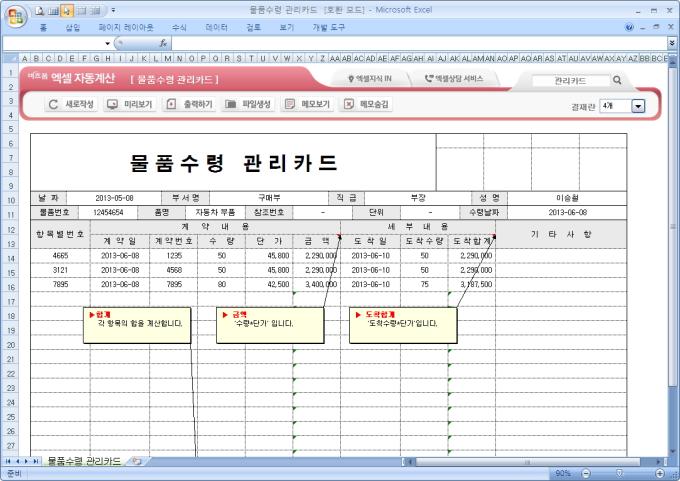Click into the formula bar input
Image resolution: width=680 pixels, height=481 pixels.
click(418, 43)
